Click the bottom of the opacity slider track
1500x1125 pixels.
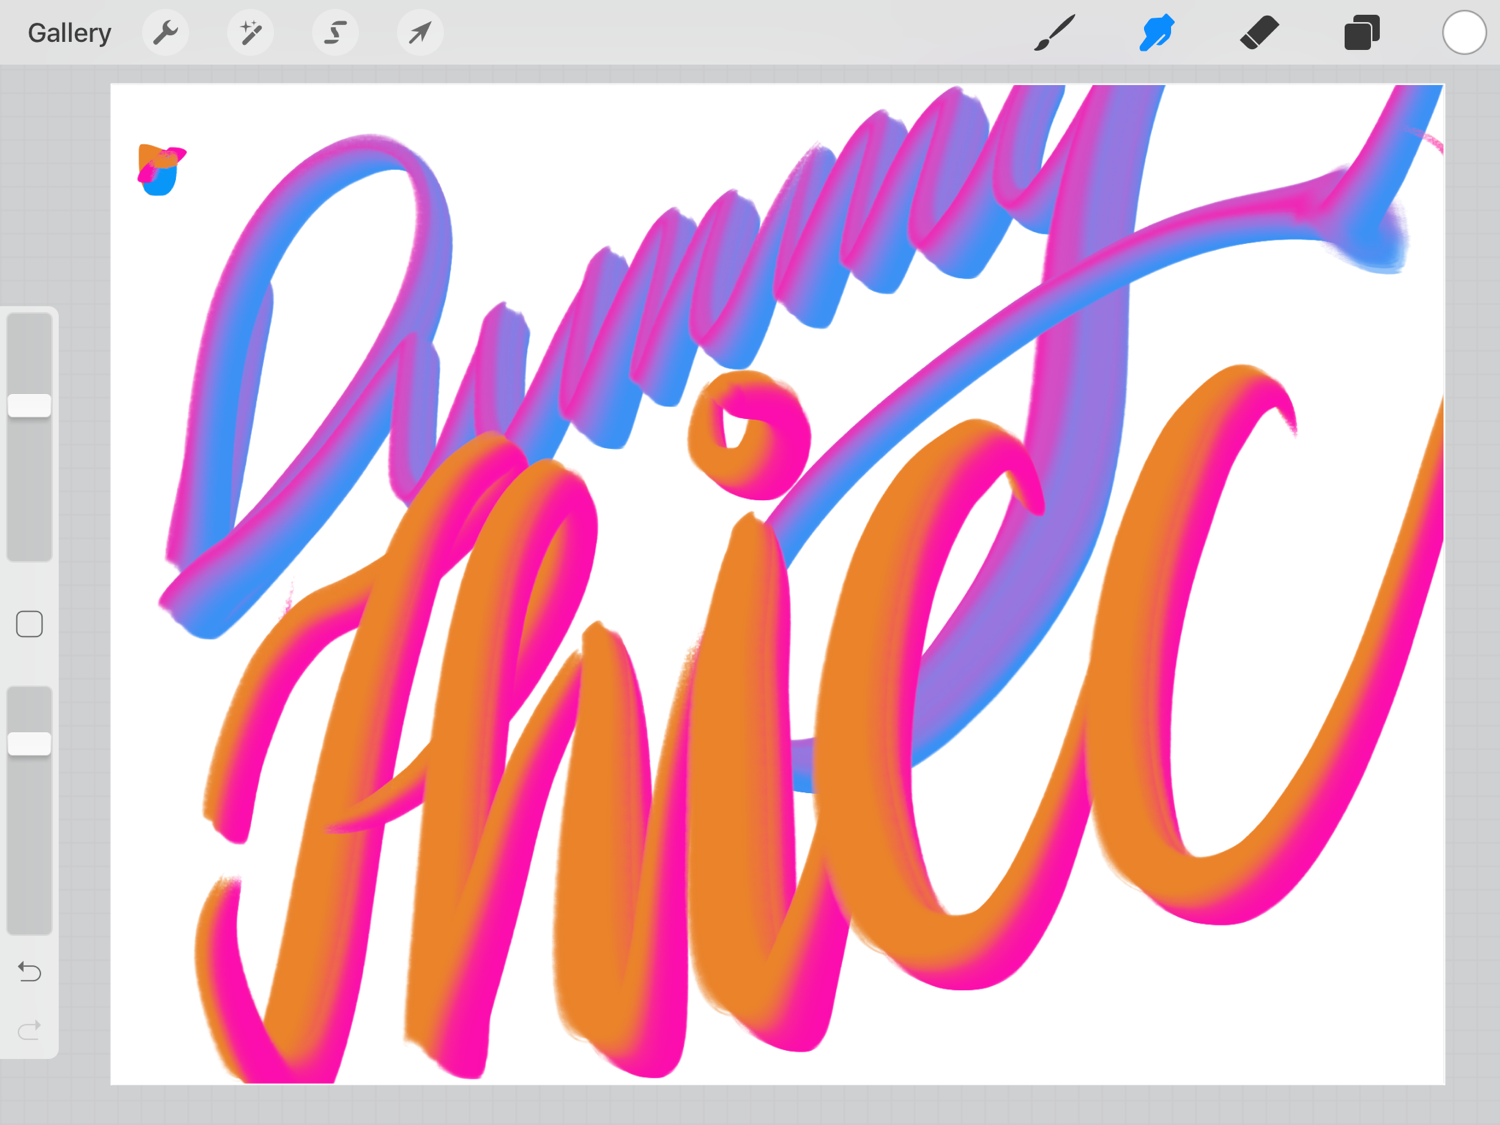tap(30, 920)
